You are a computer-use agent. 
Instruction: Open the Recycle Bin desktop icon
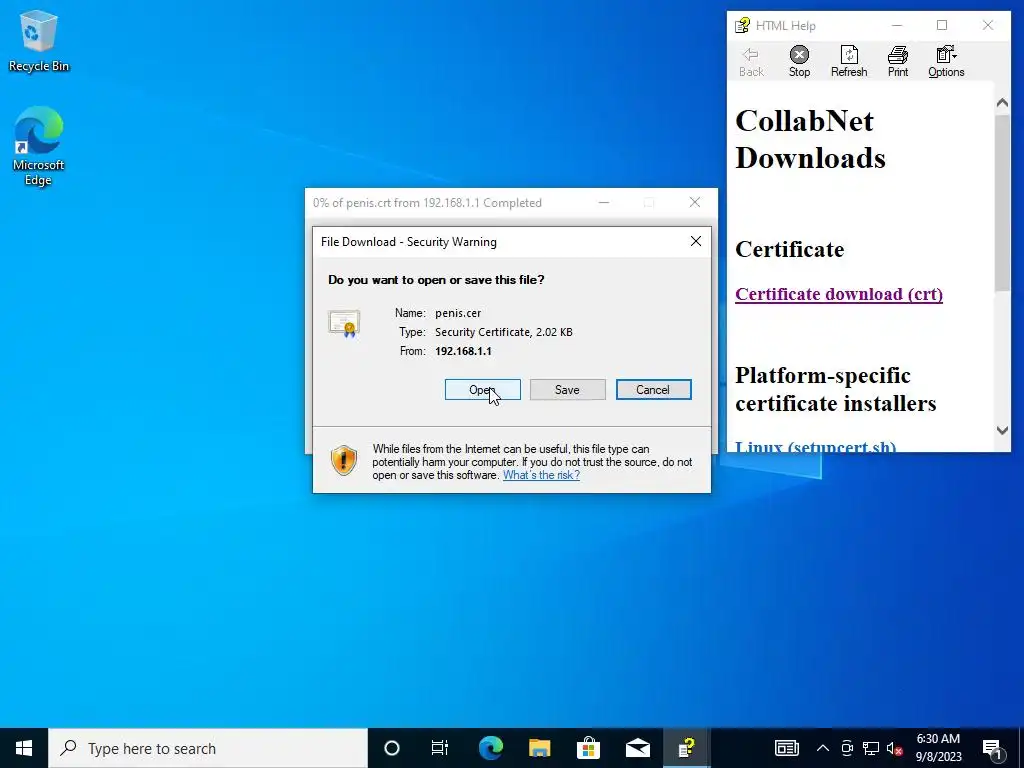(x=39, y=41)
